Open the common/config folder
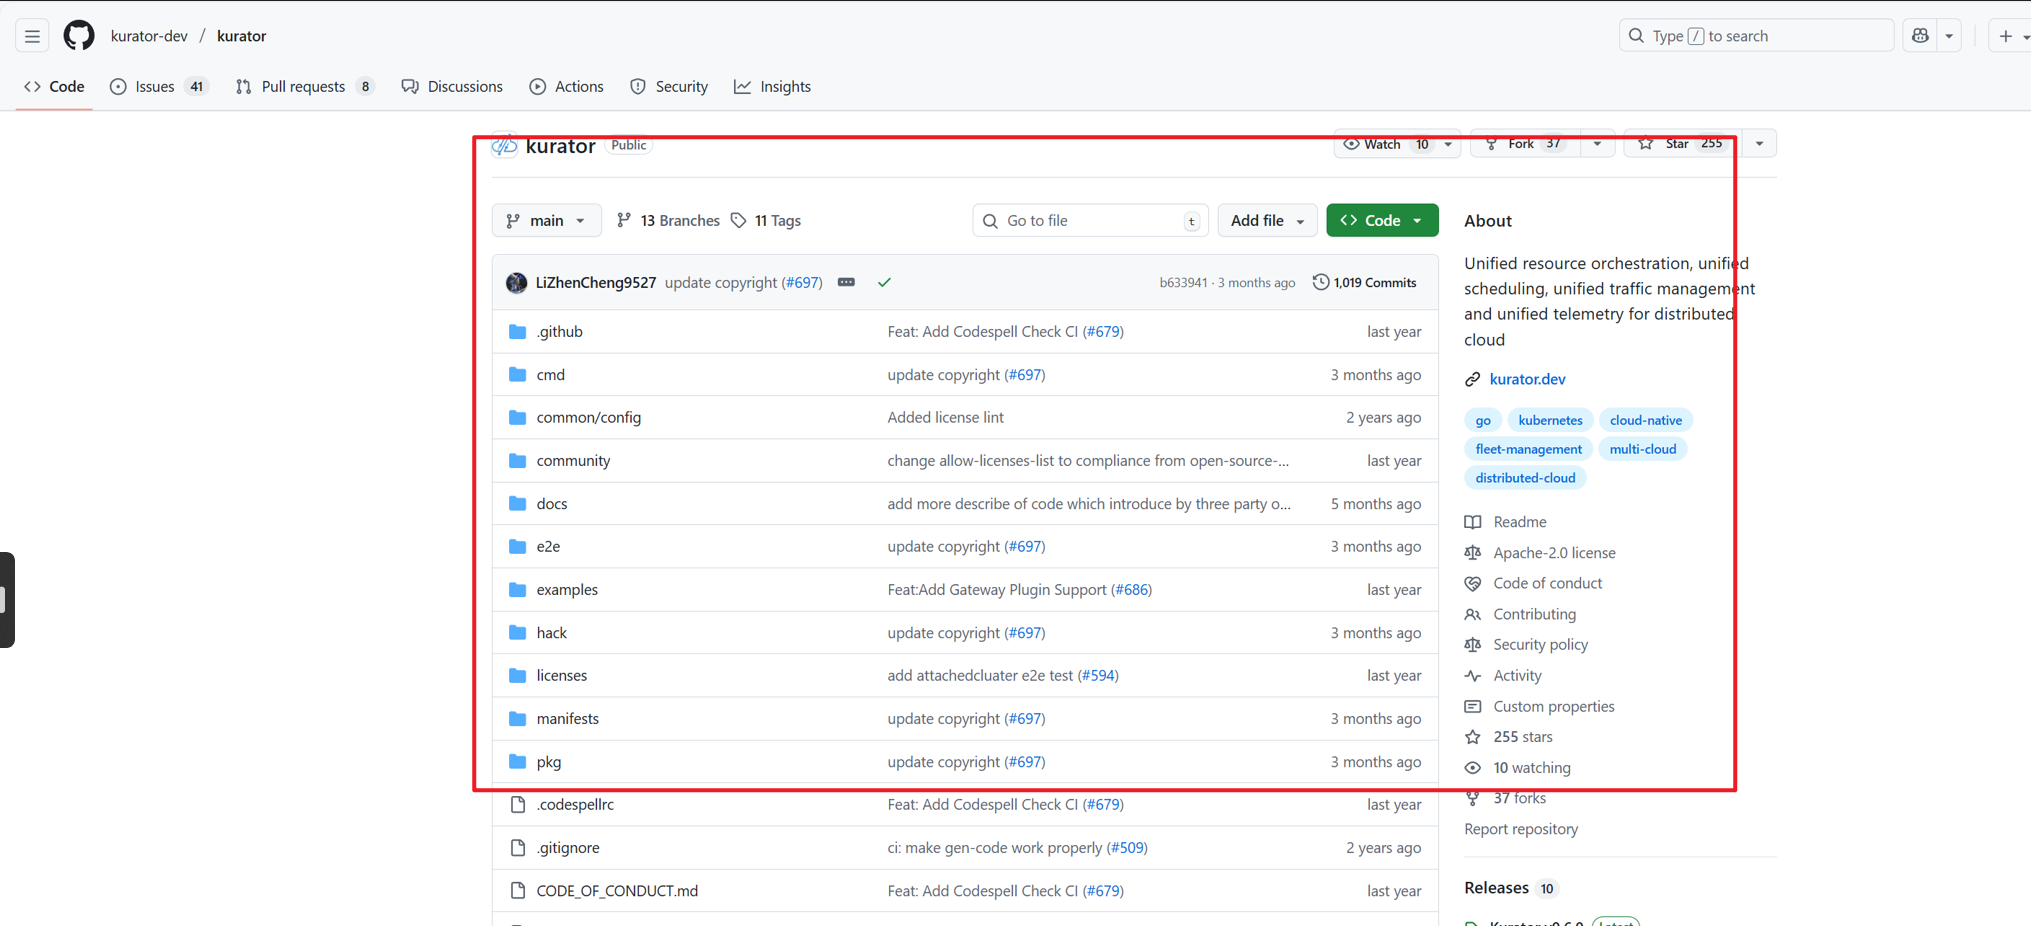 click(589, 418)
